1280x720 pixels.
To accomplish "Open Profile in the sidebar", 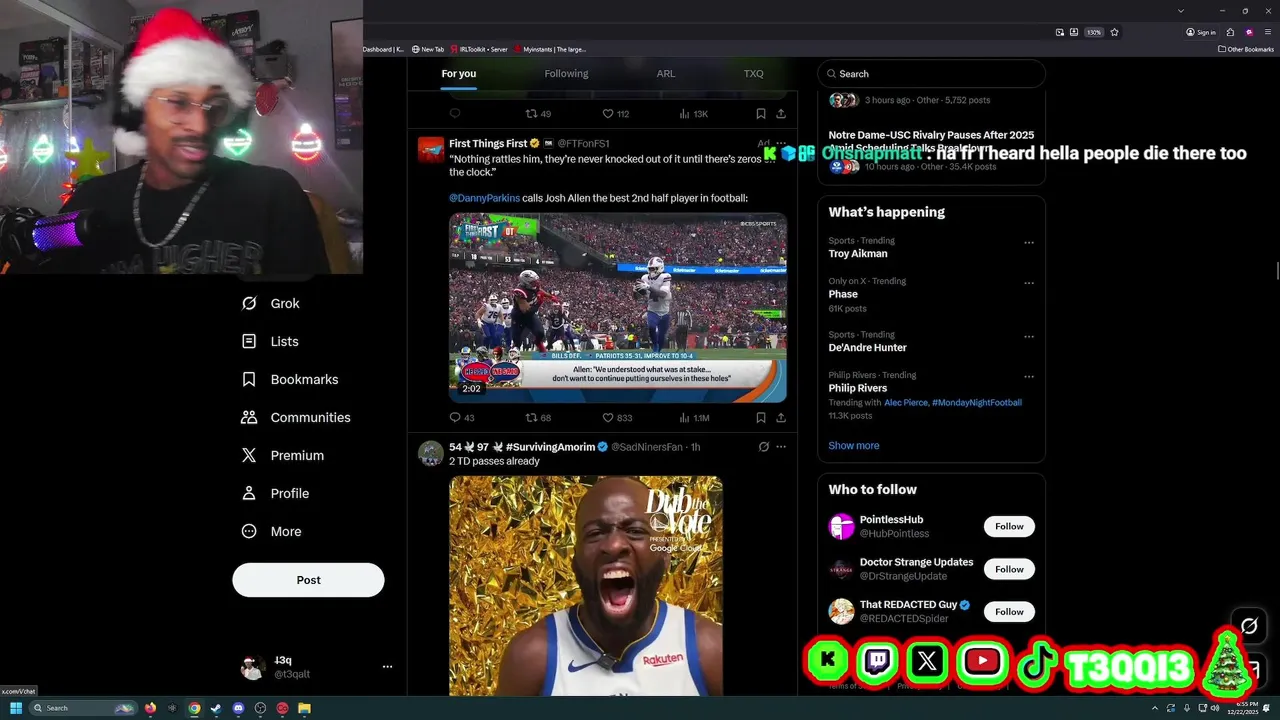I will (275, 493).
